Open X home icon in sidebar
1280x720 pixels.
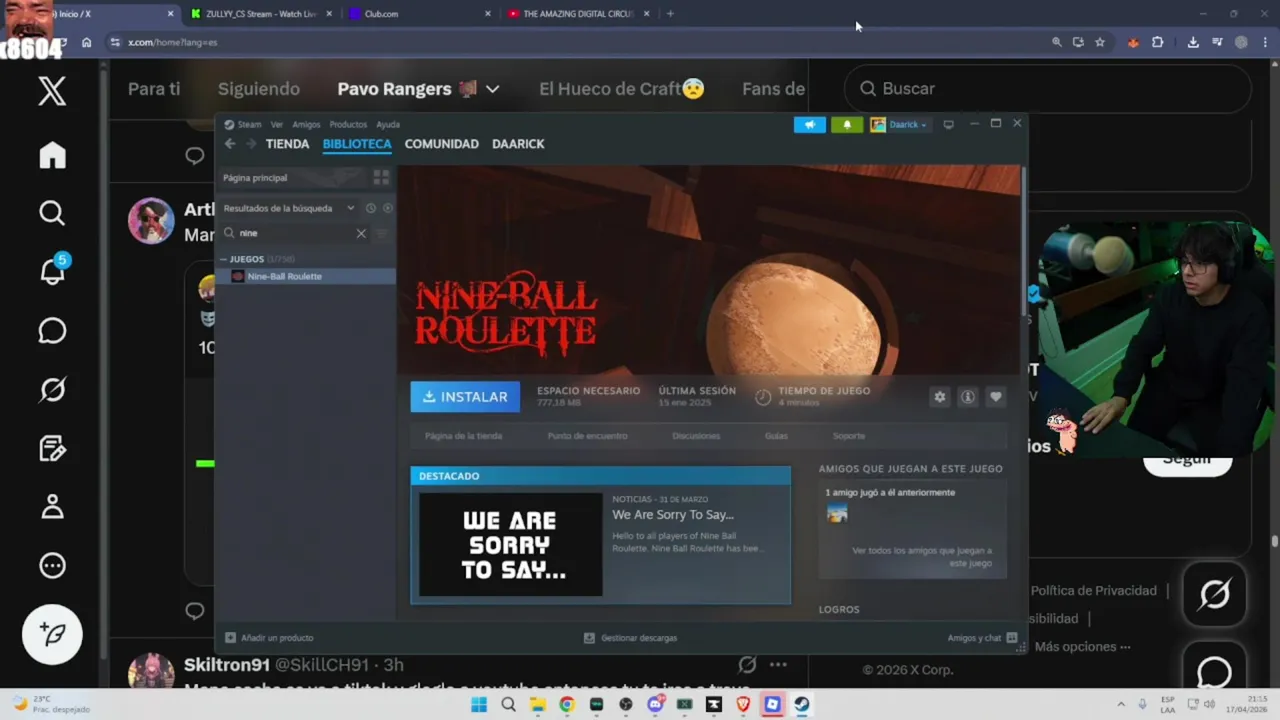52,155
